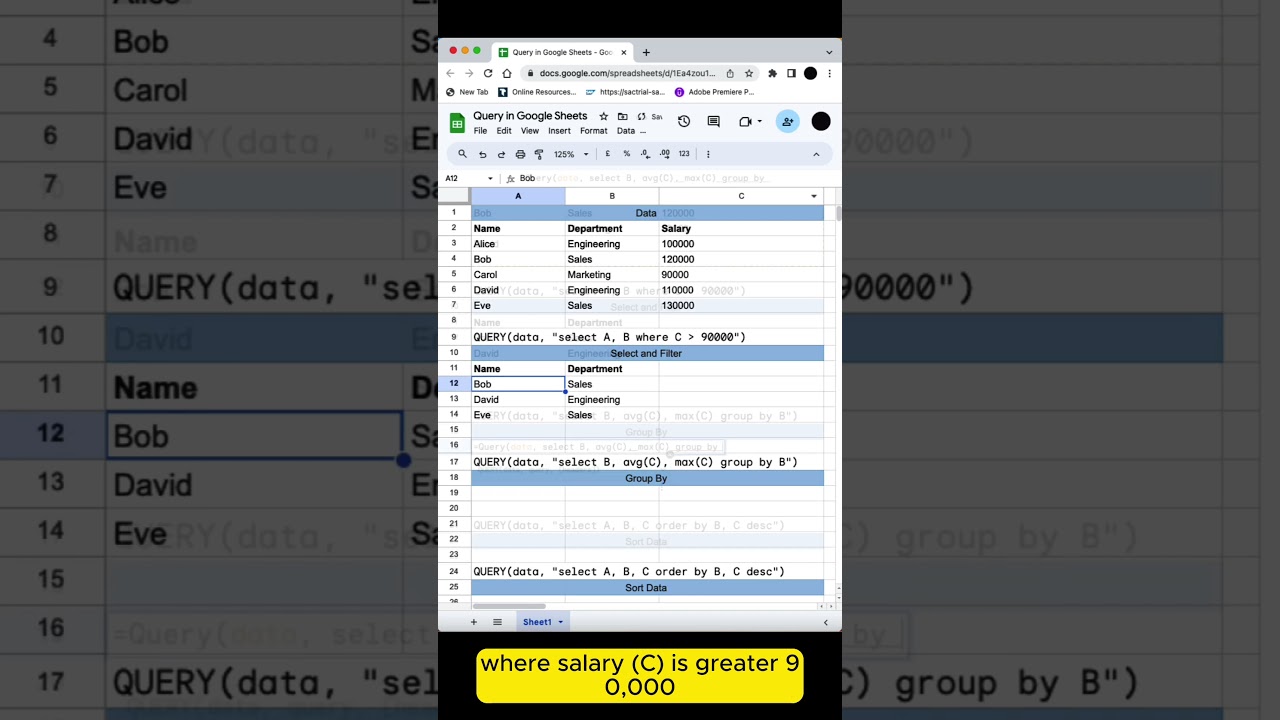Expand the Meet camera dropdown arrow
The height and width of the screenshot is (720, 1280).
click(760, 121)
